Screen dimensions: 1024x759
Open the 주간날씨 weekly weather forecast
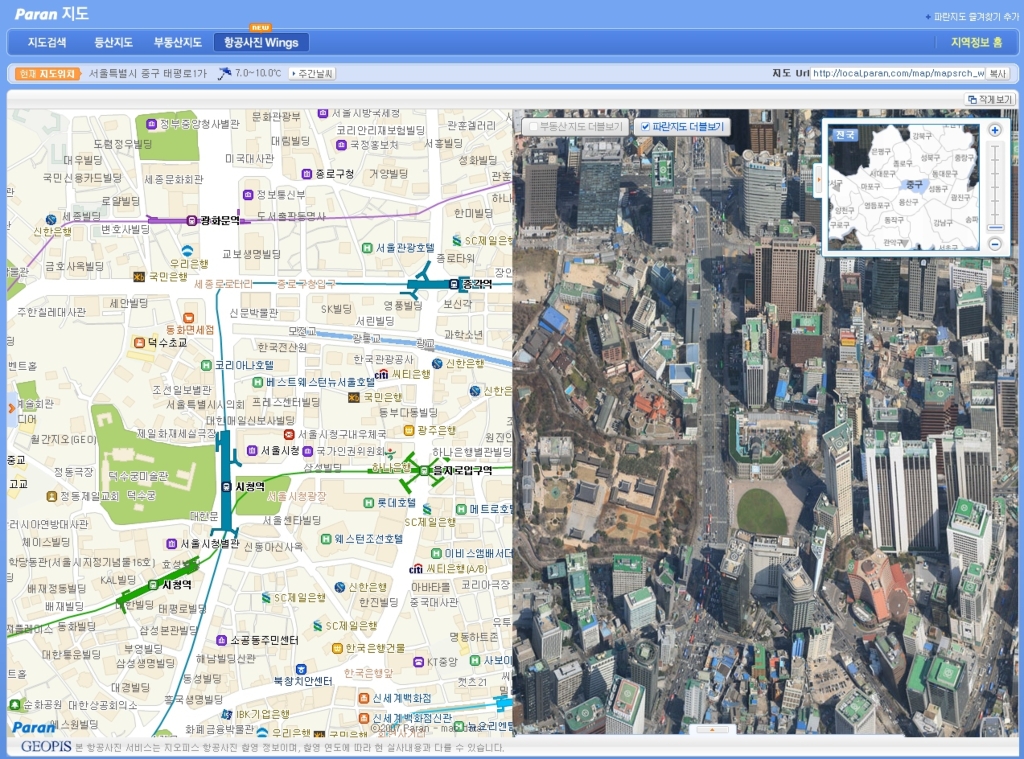pos(313,74)
